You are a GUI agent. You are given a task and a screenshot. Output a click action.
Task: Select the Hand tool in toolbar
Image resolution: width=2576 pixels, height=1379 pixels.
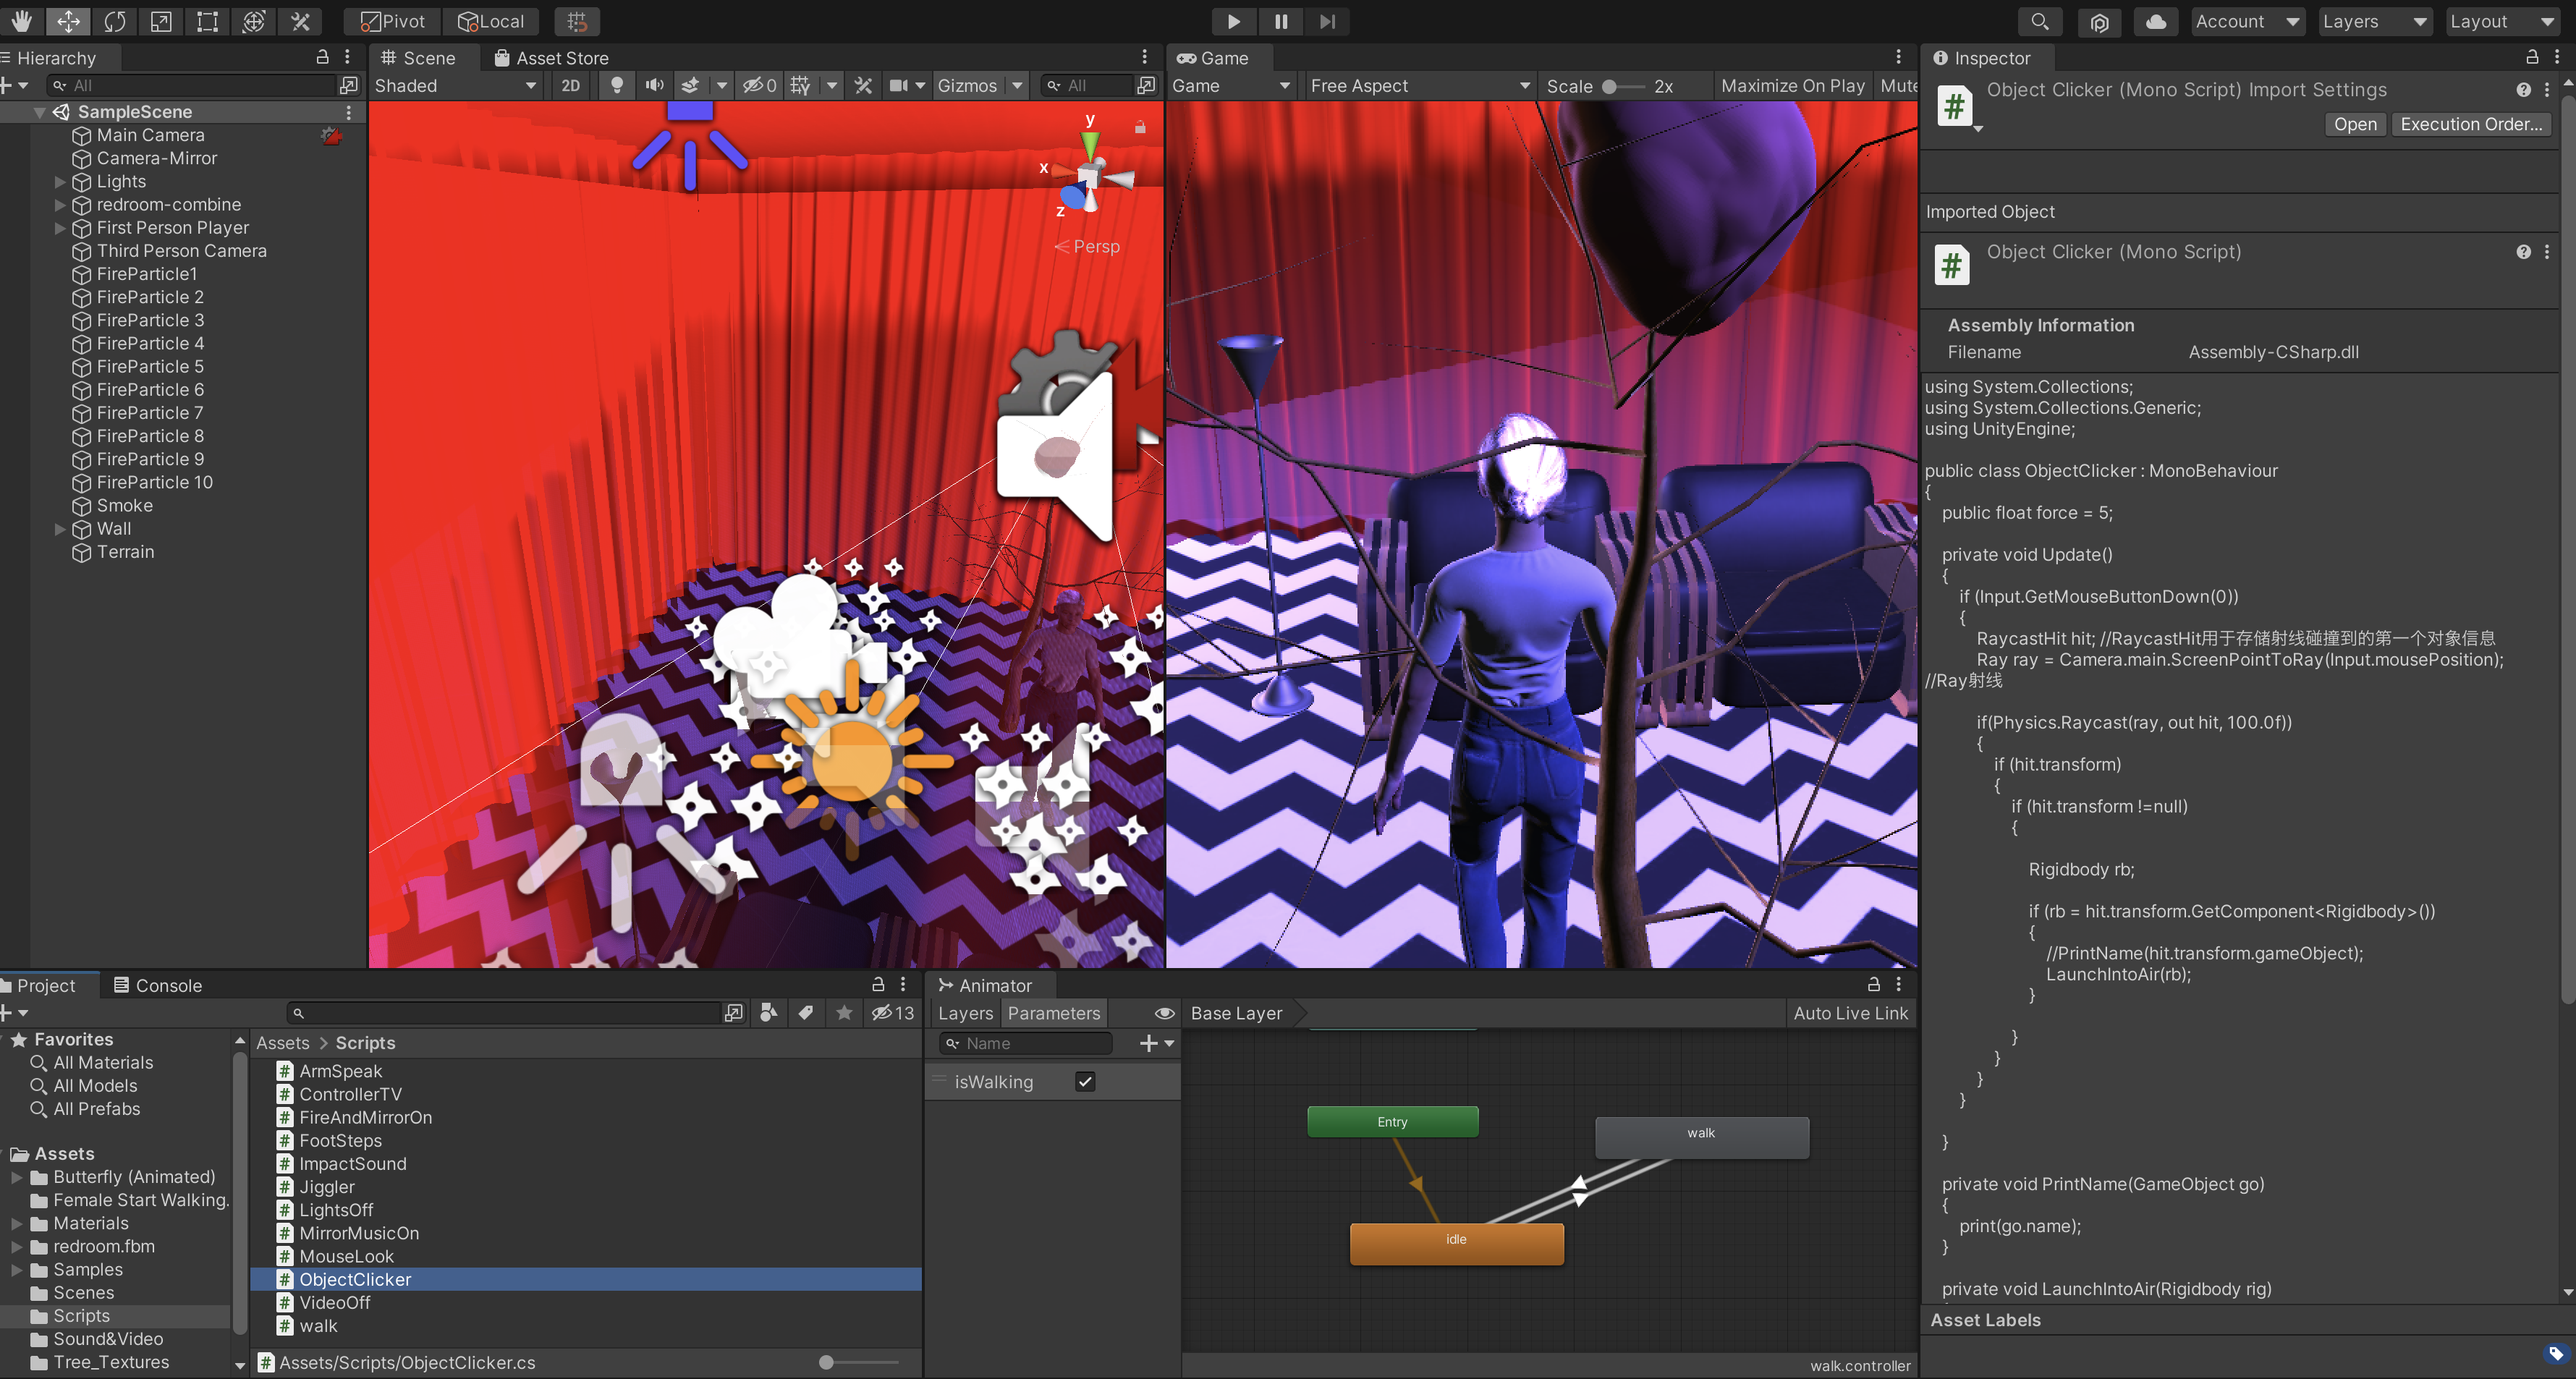pos(22,21)
